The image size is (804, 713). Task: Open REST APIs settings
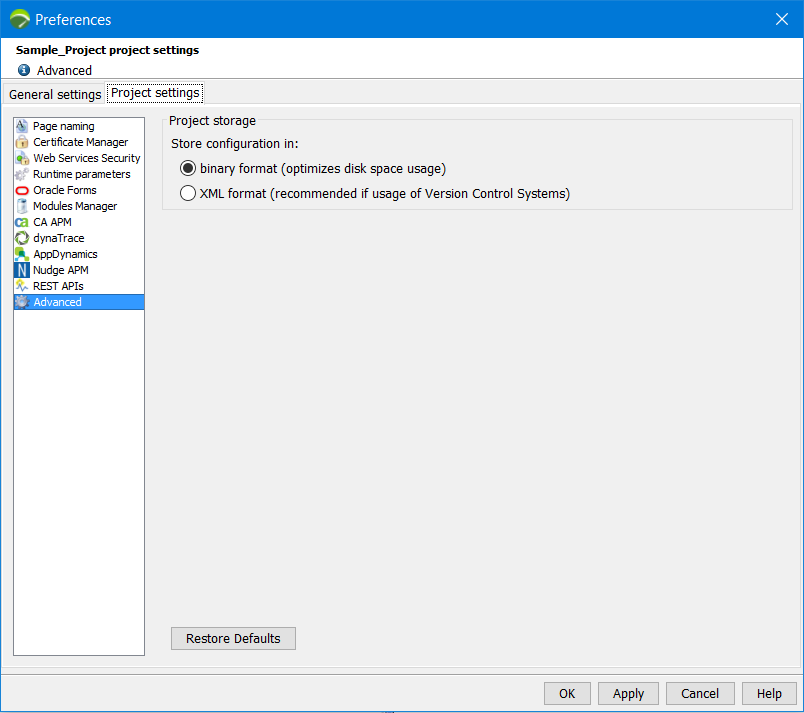click(58, 286)
